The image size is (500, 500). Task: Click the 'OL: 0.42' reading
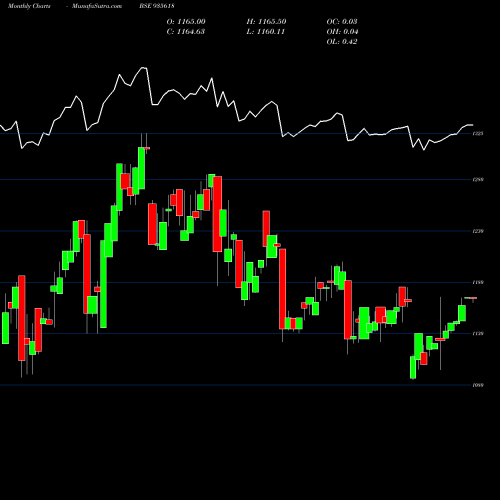[x=342, y=42]
